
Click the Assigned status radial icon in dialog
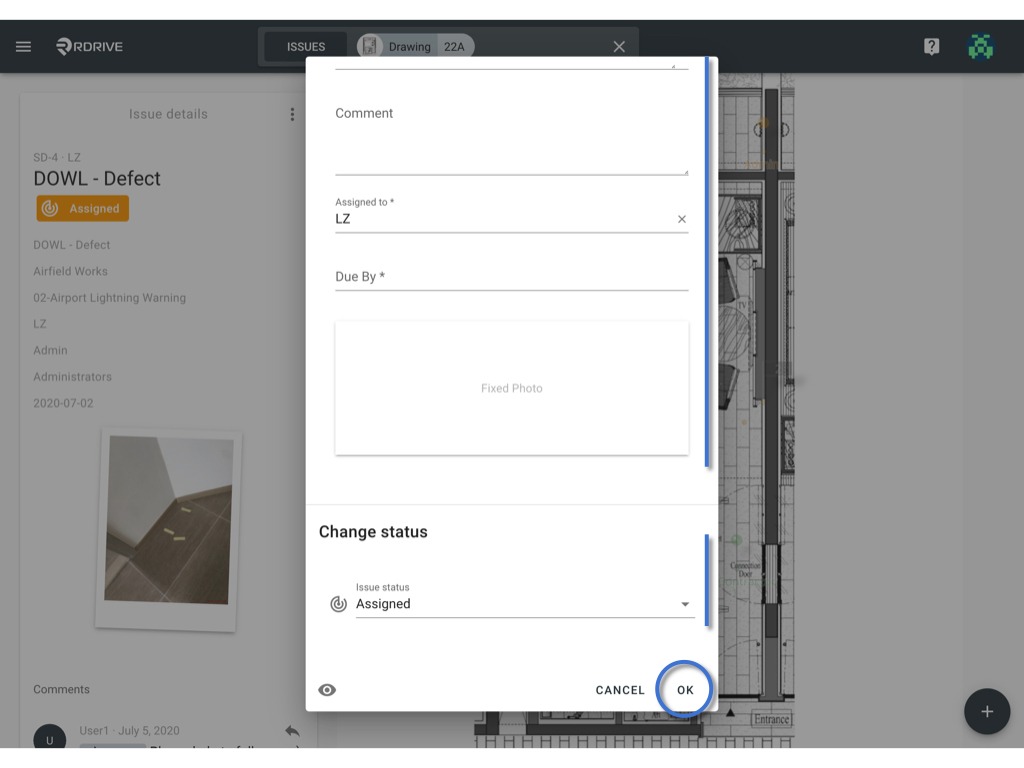click(x=338, y=604)
